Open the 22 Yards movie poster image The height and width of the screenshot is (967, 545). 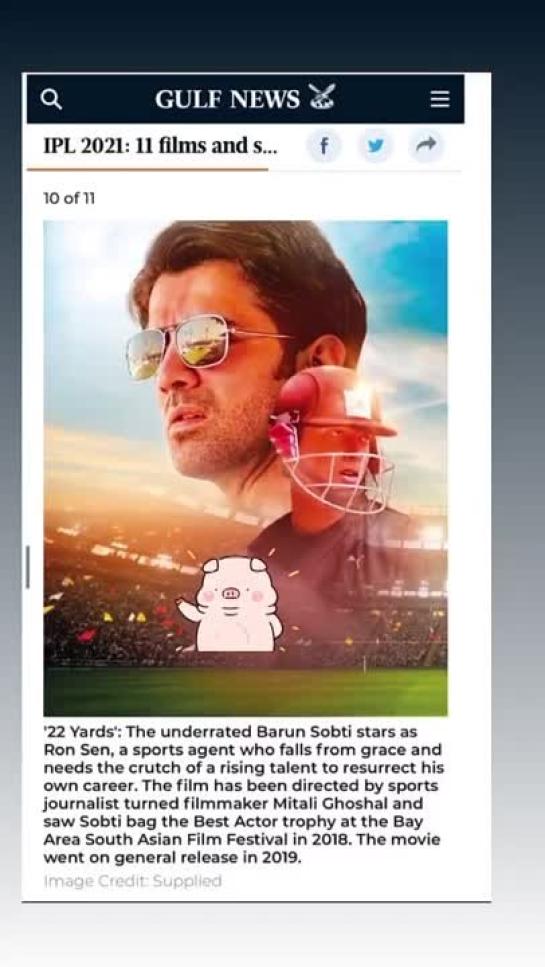245,468
